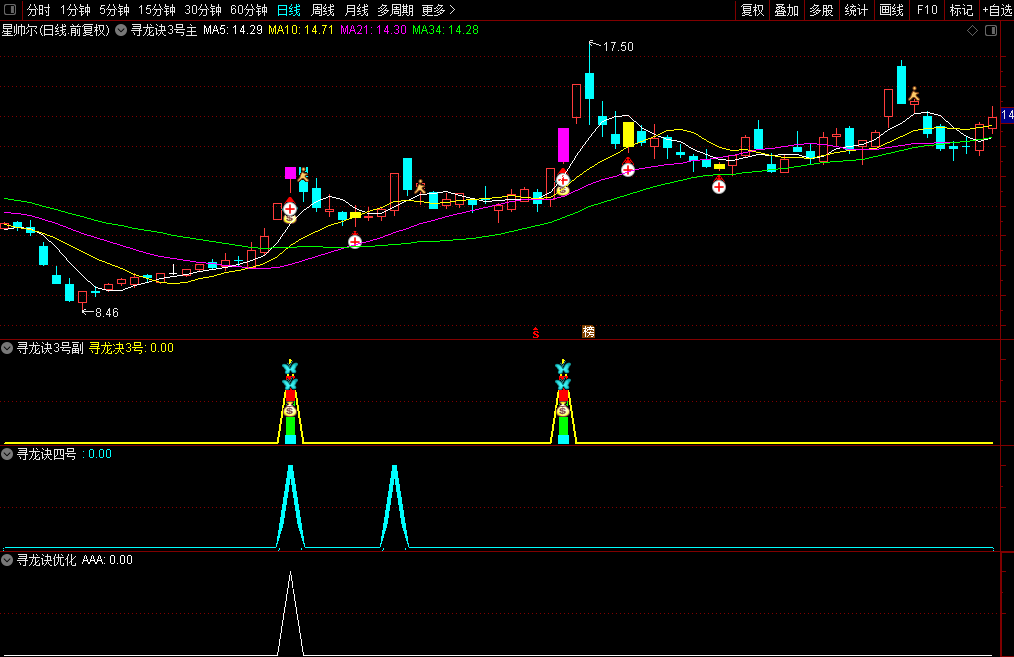Click the first butterfly icon in 寻龙诀3号副 panel
This screenshot has width=1014, height=657.
pos(290,369)
